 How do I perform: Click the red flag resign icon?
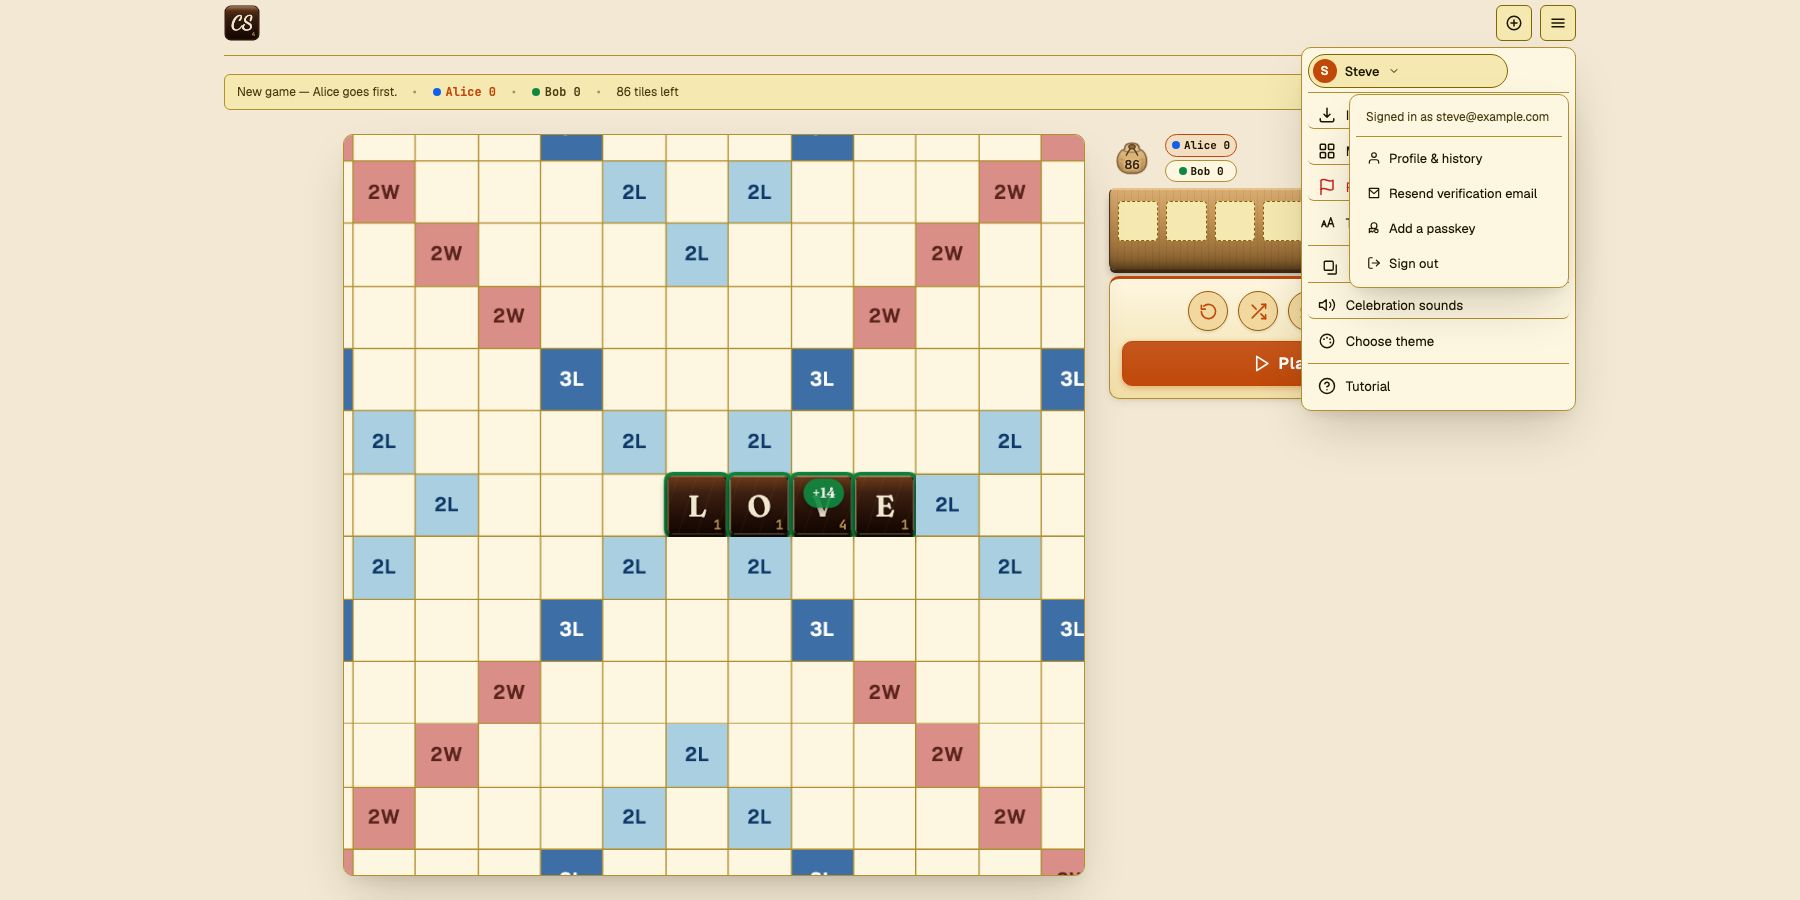coord(1327,187)
